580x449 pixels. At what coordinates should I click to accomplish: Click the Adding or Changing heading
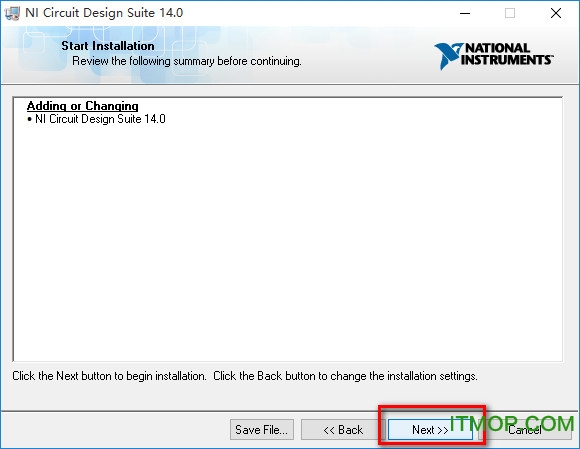point(82,106)
